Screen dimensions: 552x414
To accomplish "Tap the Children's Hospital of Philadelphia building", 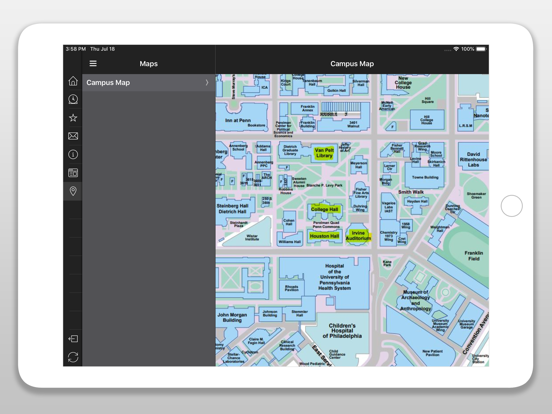I will coord(342,331).
